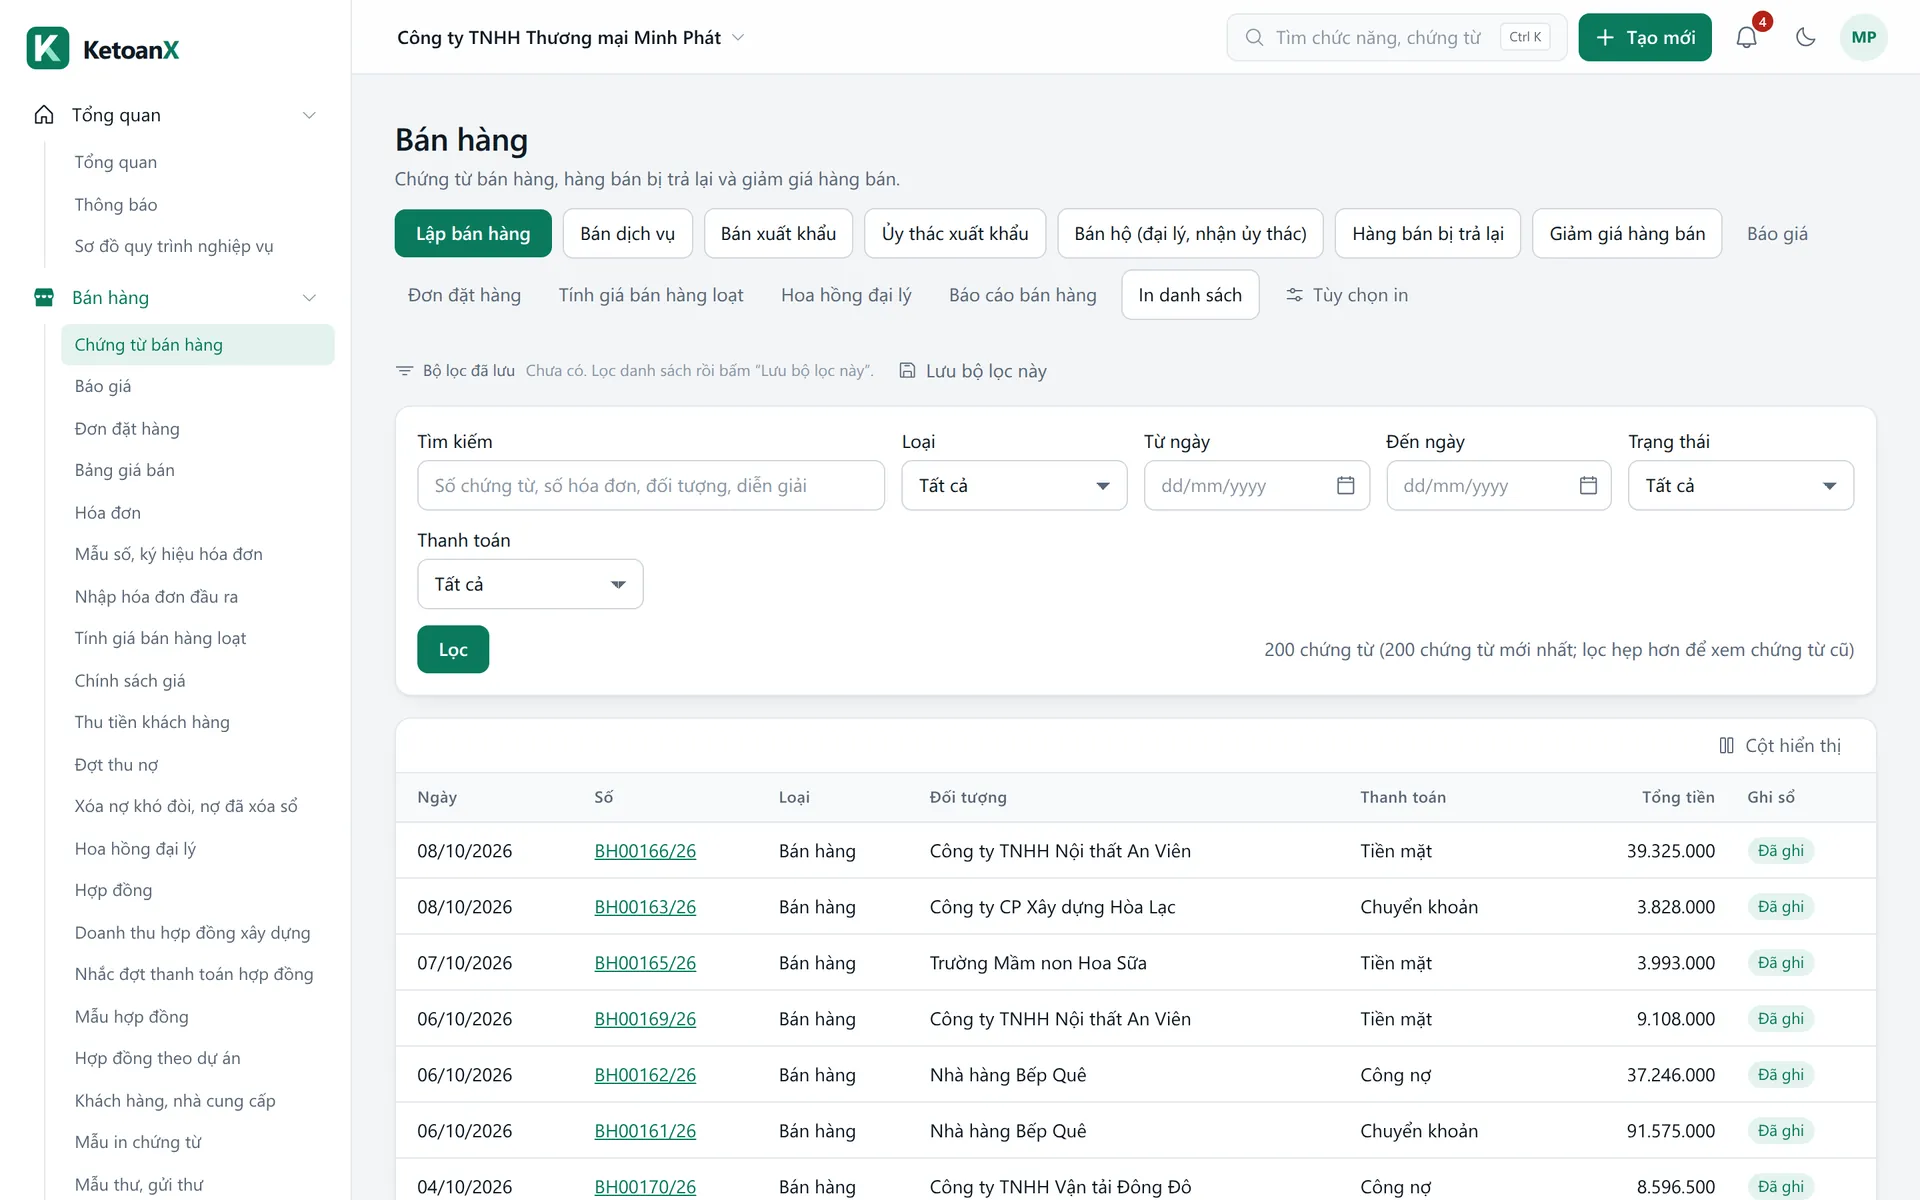Open Thu tiền khách hàng sidebar item
This screenshot has width=1920, height=1200.
pyautogui.click(x=152, y=722)
